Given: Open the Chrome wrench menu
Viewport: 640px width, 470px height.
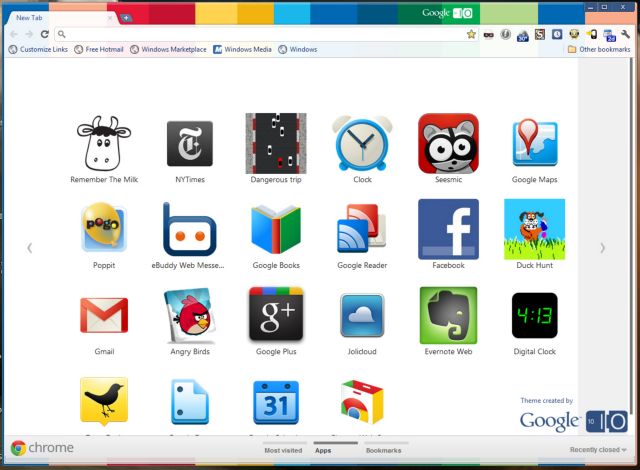Looking at the screenshot, I should [x=625, y=34].
